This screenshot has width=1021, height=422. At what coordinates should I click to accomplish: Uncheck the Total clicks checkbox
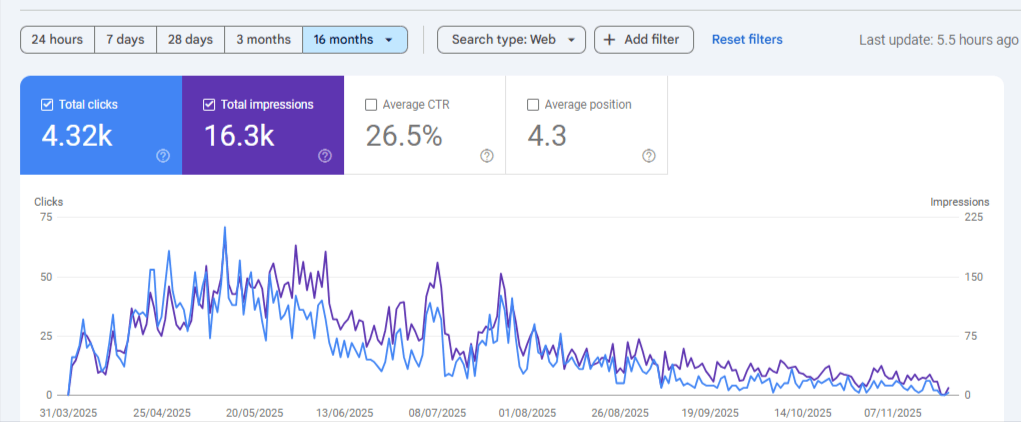point(47,104)
